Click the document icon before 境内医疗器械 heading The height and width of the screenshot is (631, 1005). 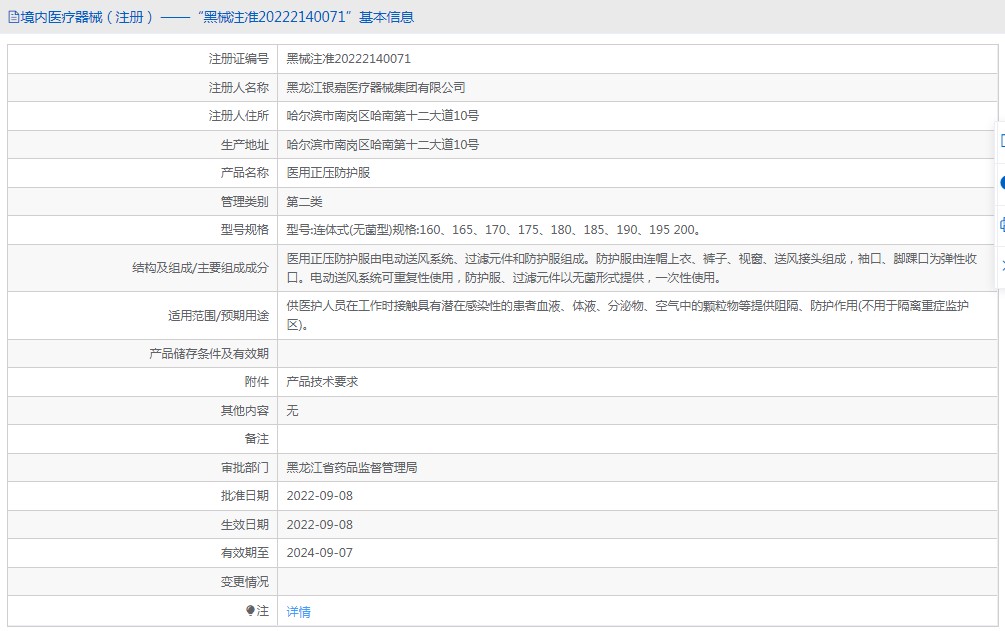tap(13, 17)
